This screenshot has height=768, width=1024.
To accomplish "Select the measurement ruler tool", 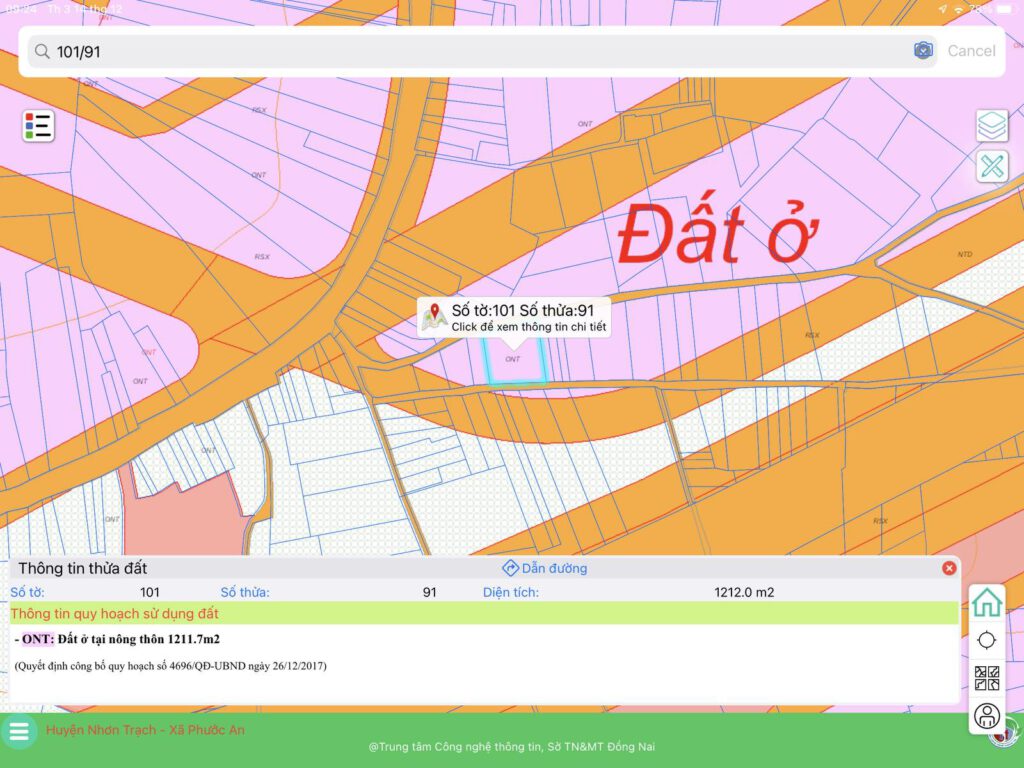I will pyautogui.click(x=991, y=166).
